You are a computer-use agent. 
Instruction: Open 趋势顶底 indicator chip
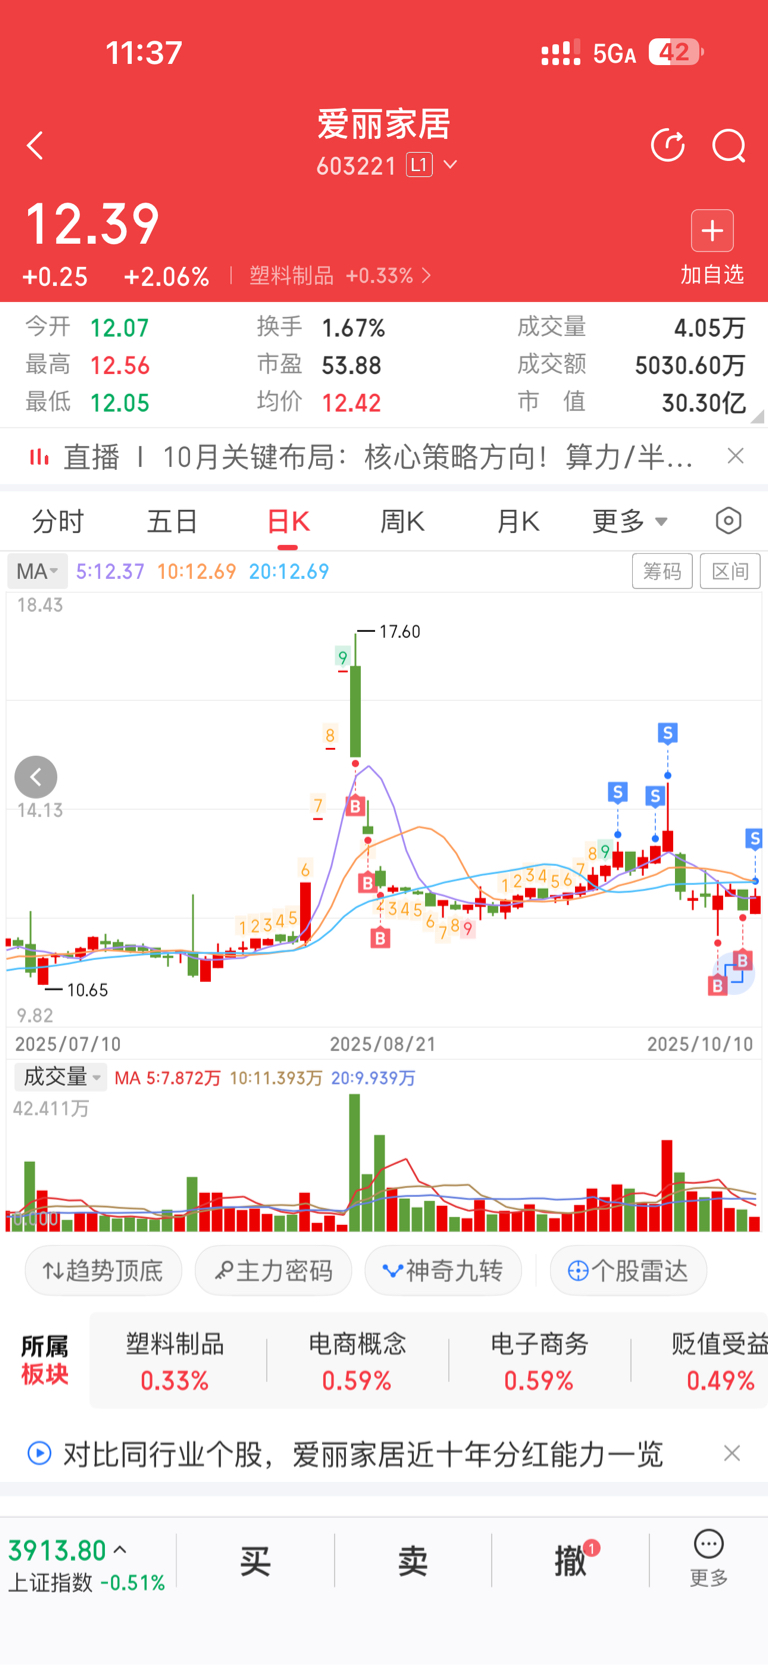(103, 1271)
